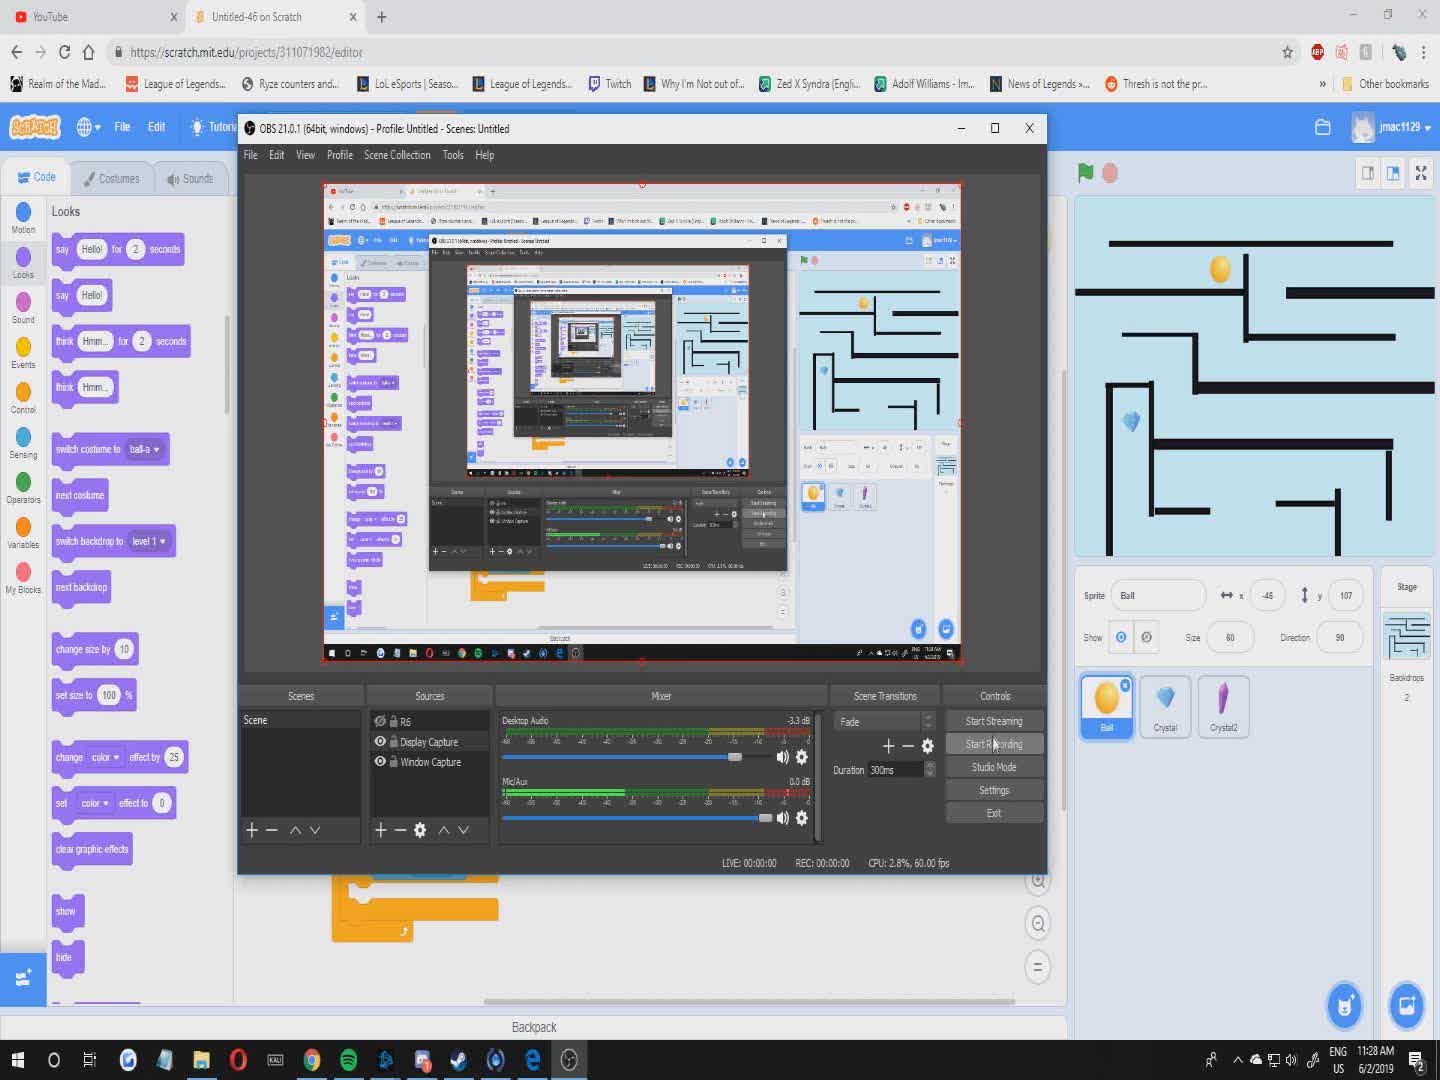This screenshot has width=1440, height=1080.
Task: Toggle visibility eye of the R6 source
Action: pyautogui.click(x=380, y=721)
